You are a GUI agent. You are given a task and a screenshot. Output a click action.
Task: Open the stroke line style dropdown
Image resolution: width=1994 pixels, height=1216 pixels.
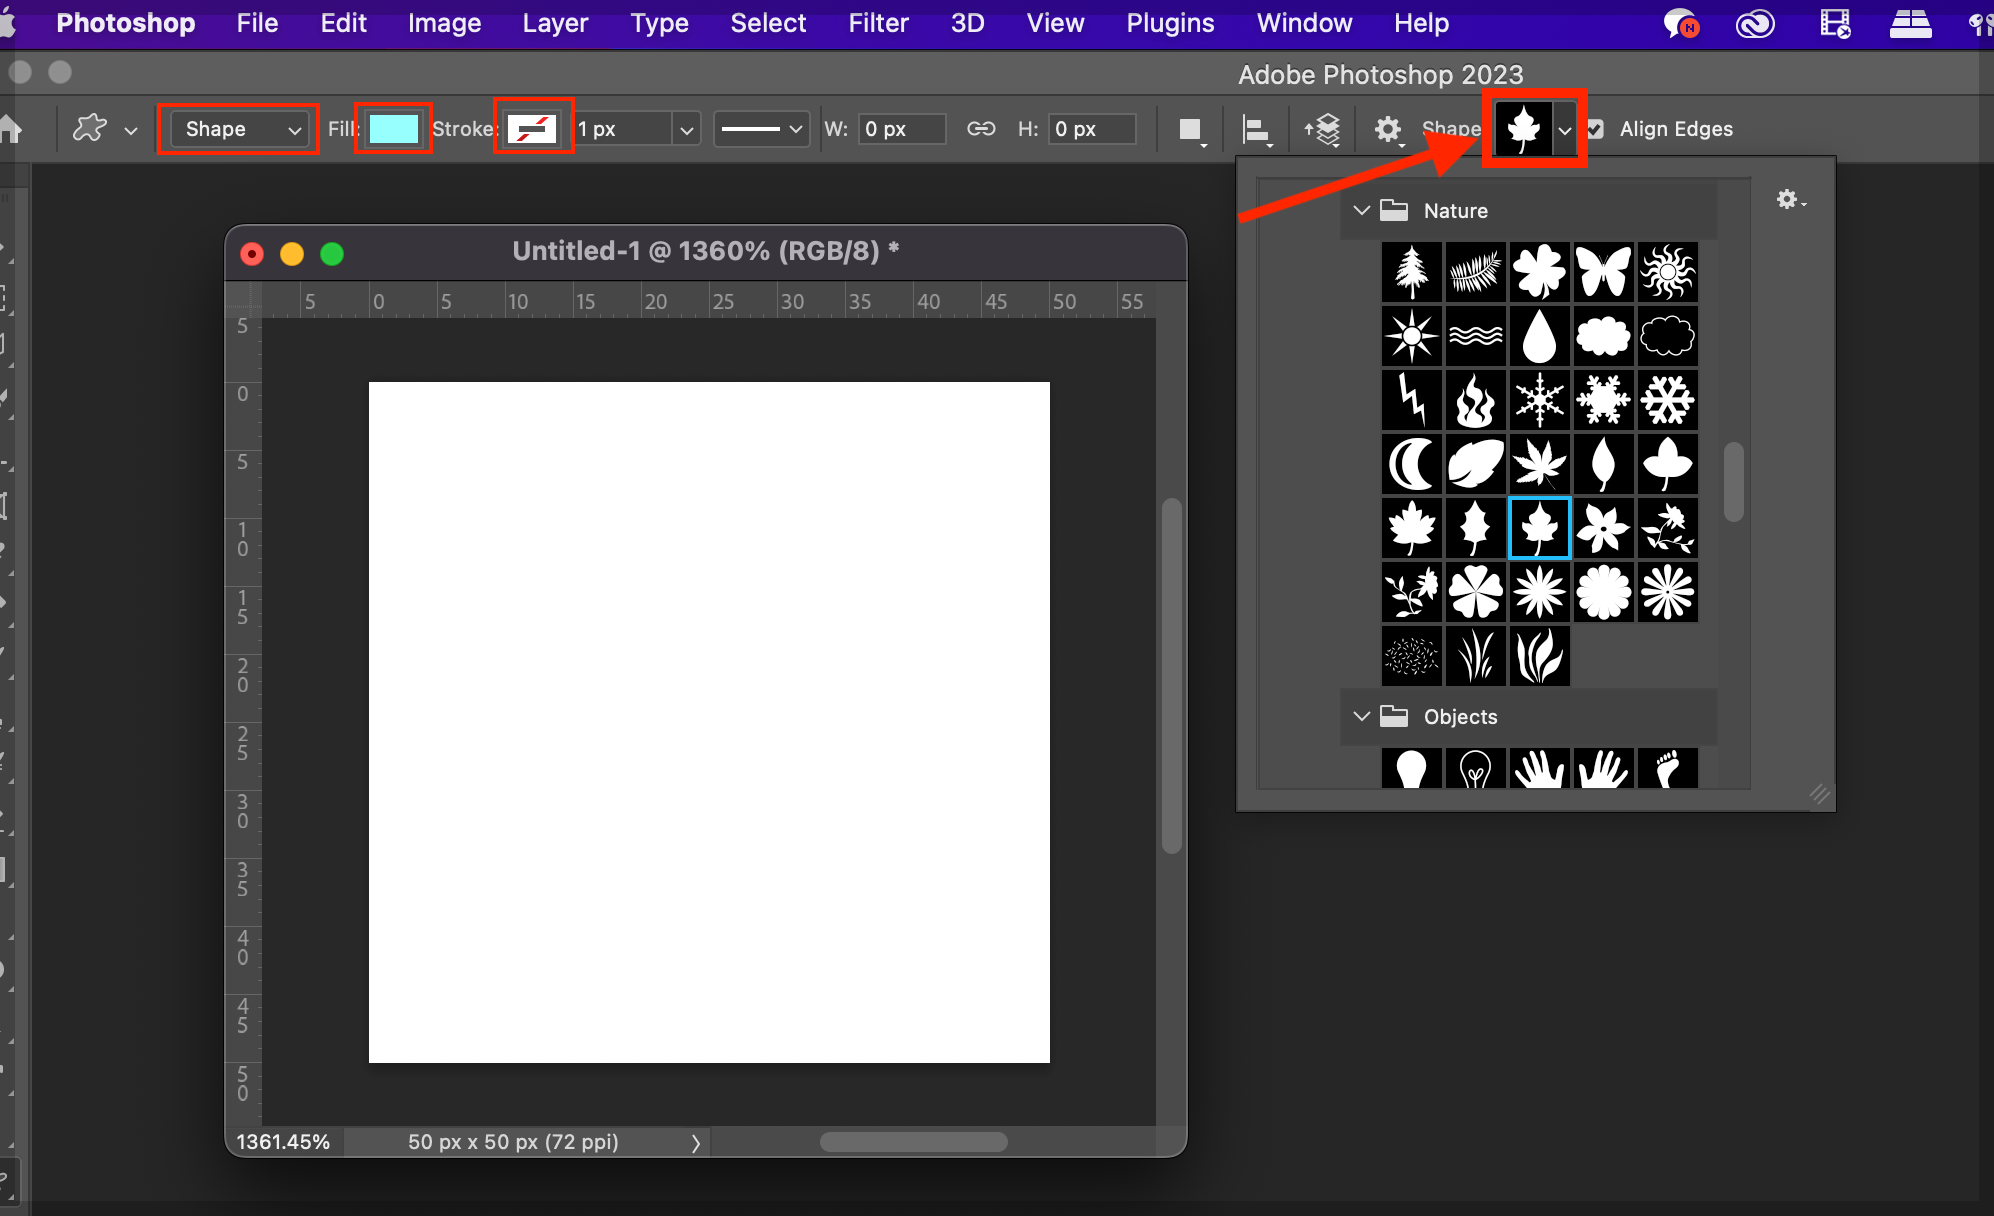point(762,129)
